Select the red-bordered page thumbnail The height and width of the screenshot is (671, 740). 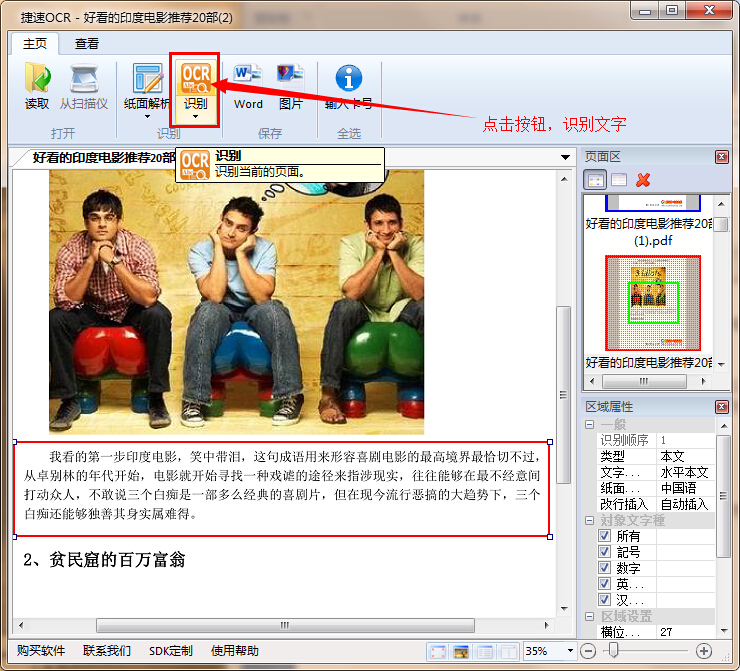[653, 303]
